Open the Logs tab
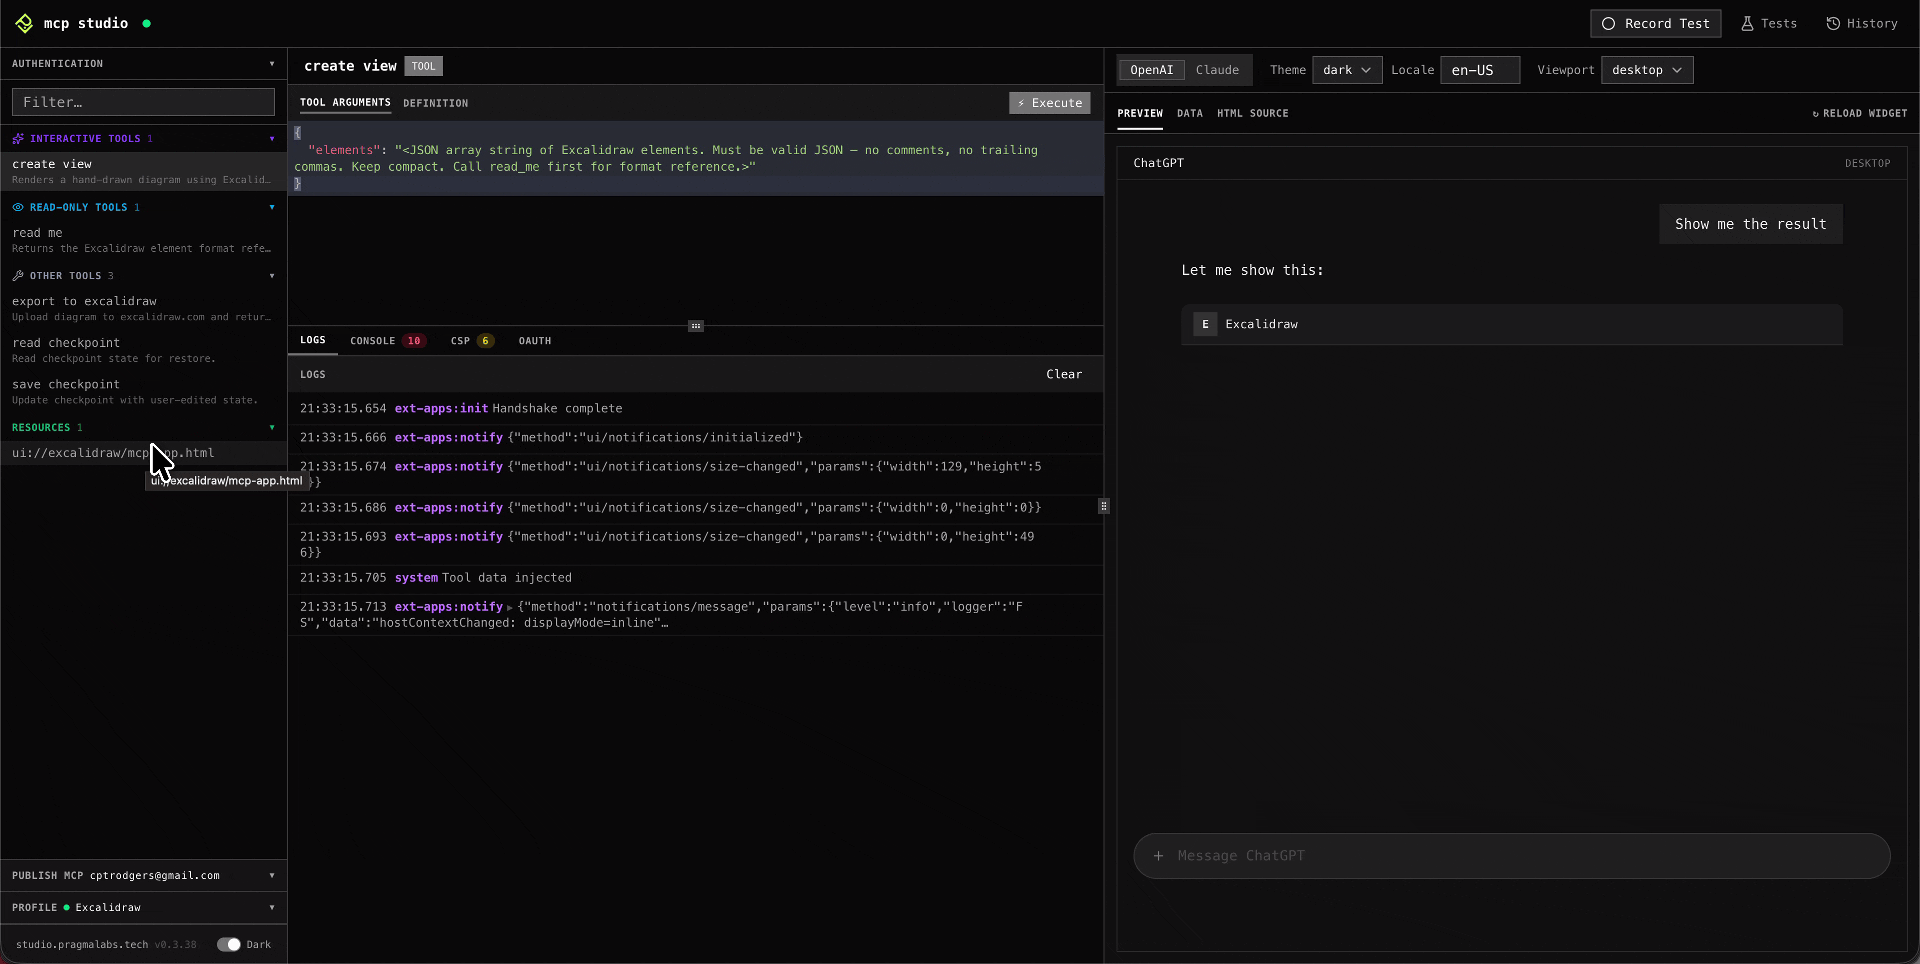This screenshot has height=964, width=1920. click(313, 340)
